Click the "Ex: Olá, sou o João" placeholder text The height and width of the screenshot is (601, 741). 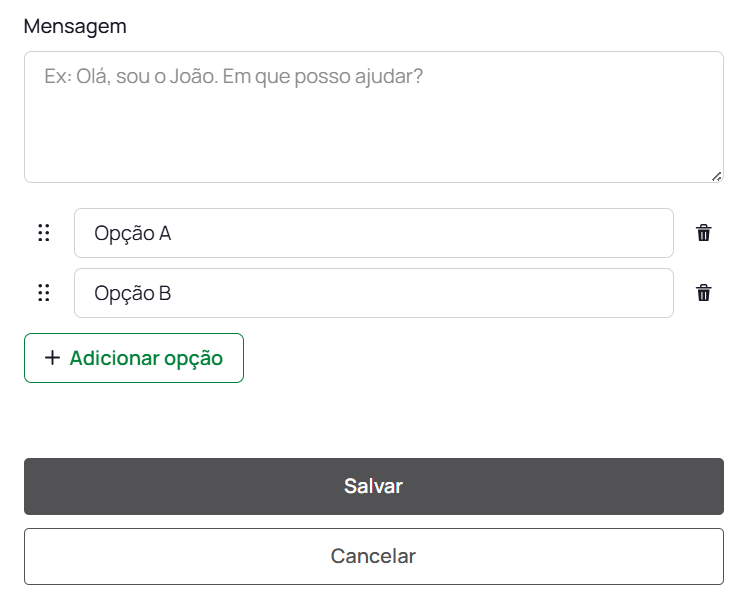tap(233, 76)
